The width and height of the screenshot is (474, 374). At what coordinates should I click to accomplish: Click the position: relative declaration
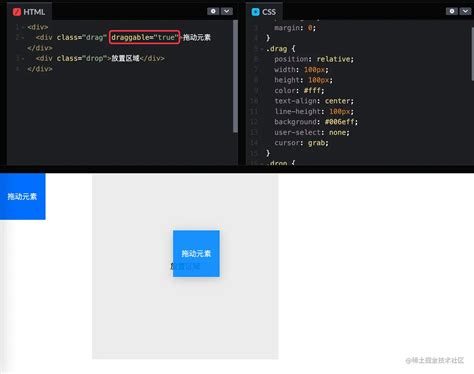(314, 59)
